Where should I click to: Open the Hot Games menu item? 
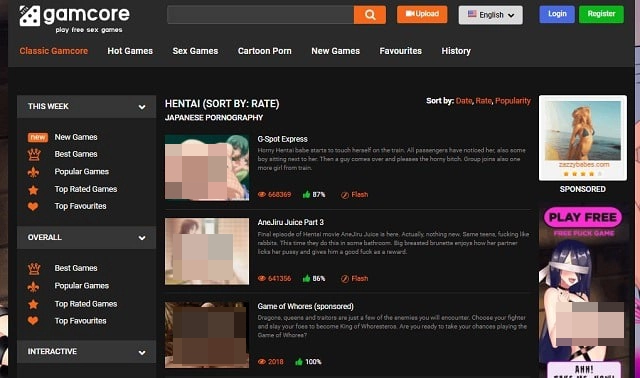point(130,51)
